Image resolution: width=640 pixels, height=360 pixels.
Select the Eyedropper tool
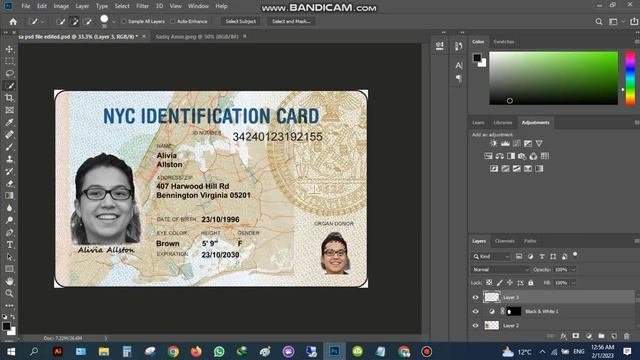click(9, 122)
